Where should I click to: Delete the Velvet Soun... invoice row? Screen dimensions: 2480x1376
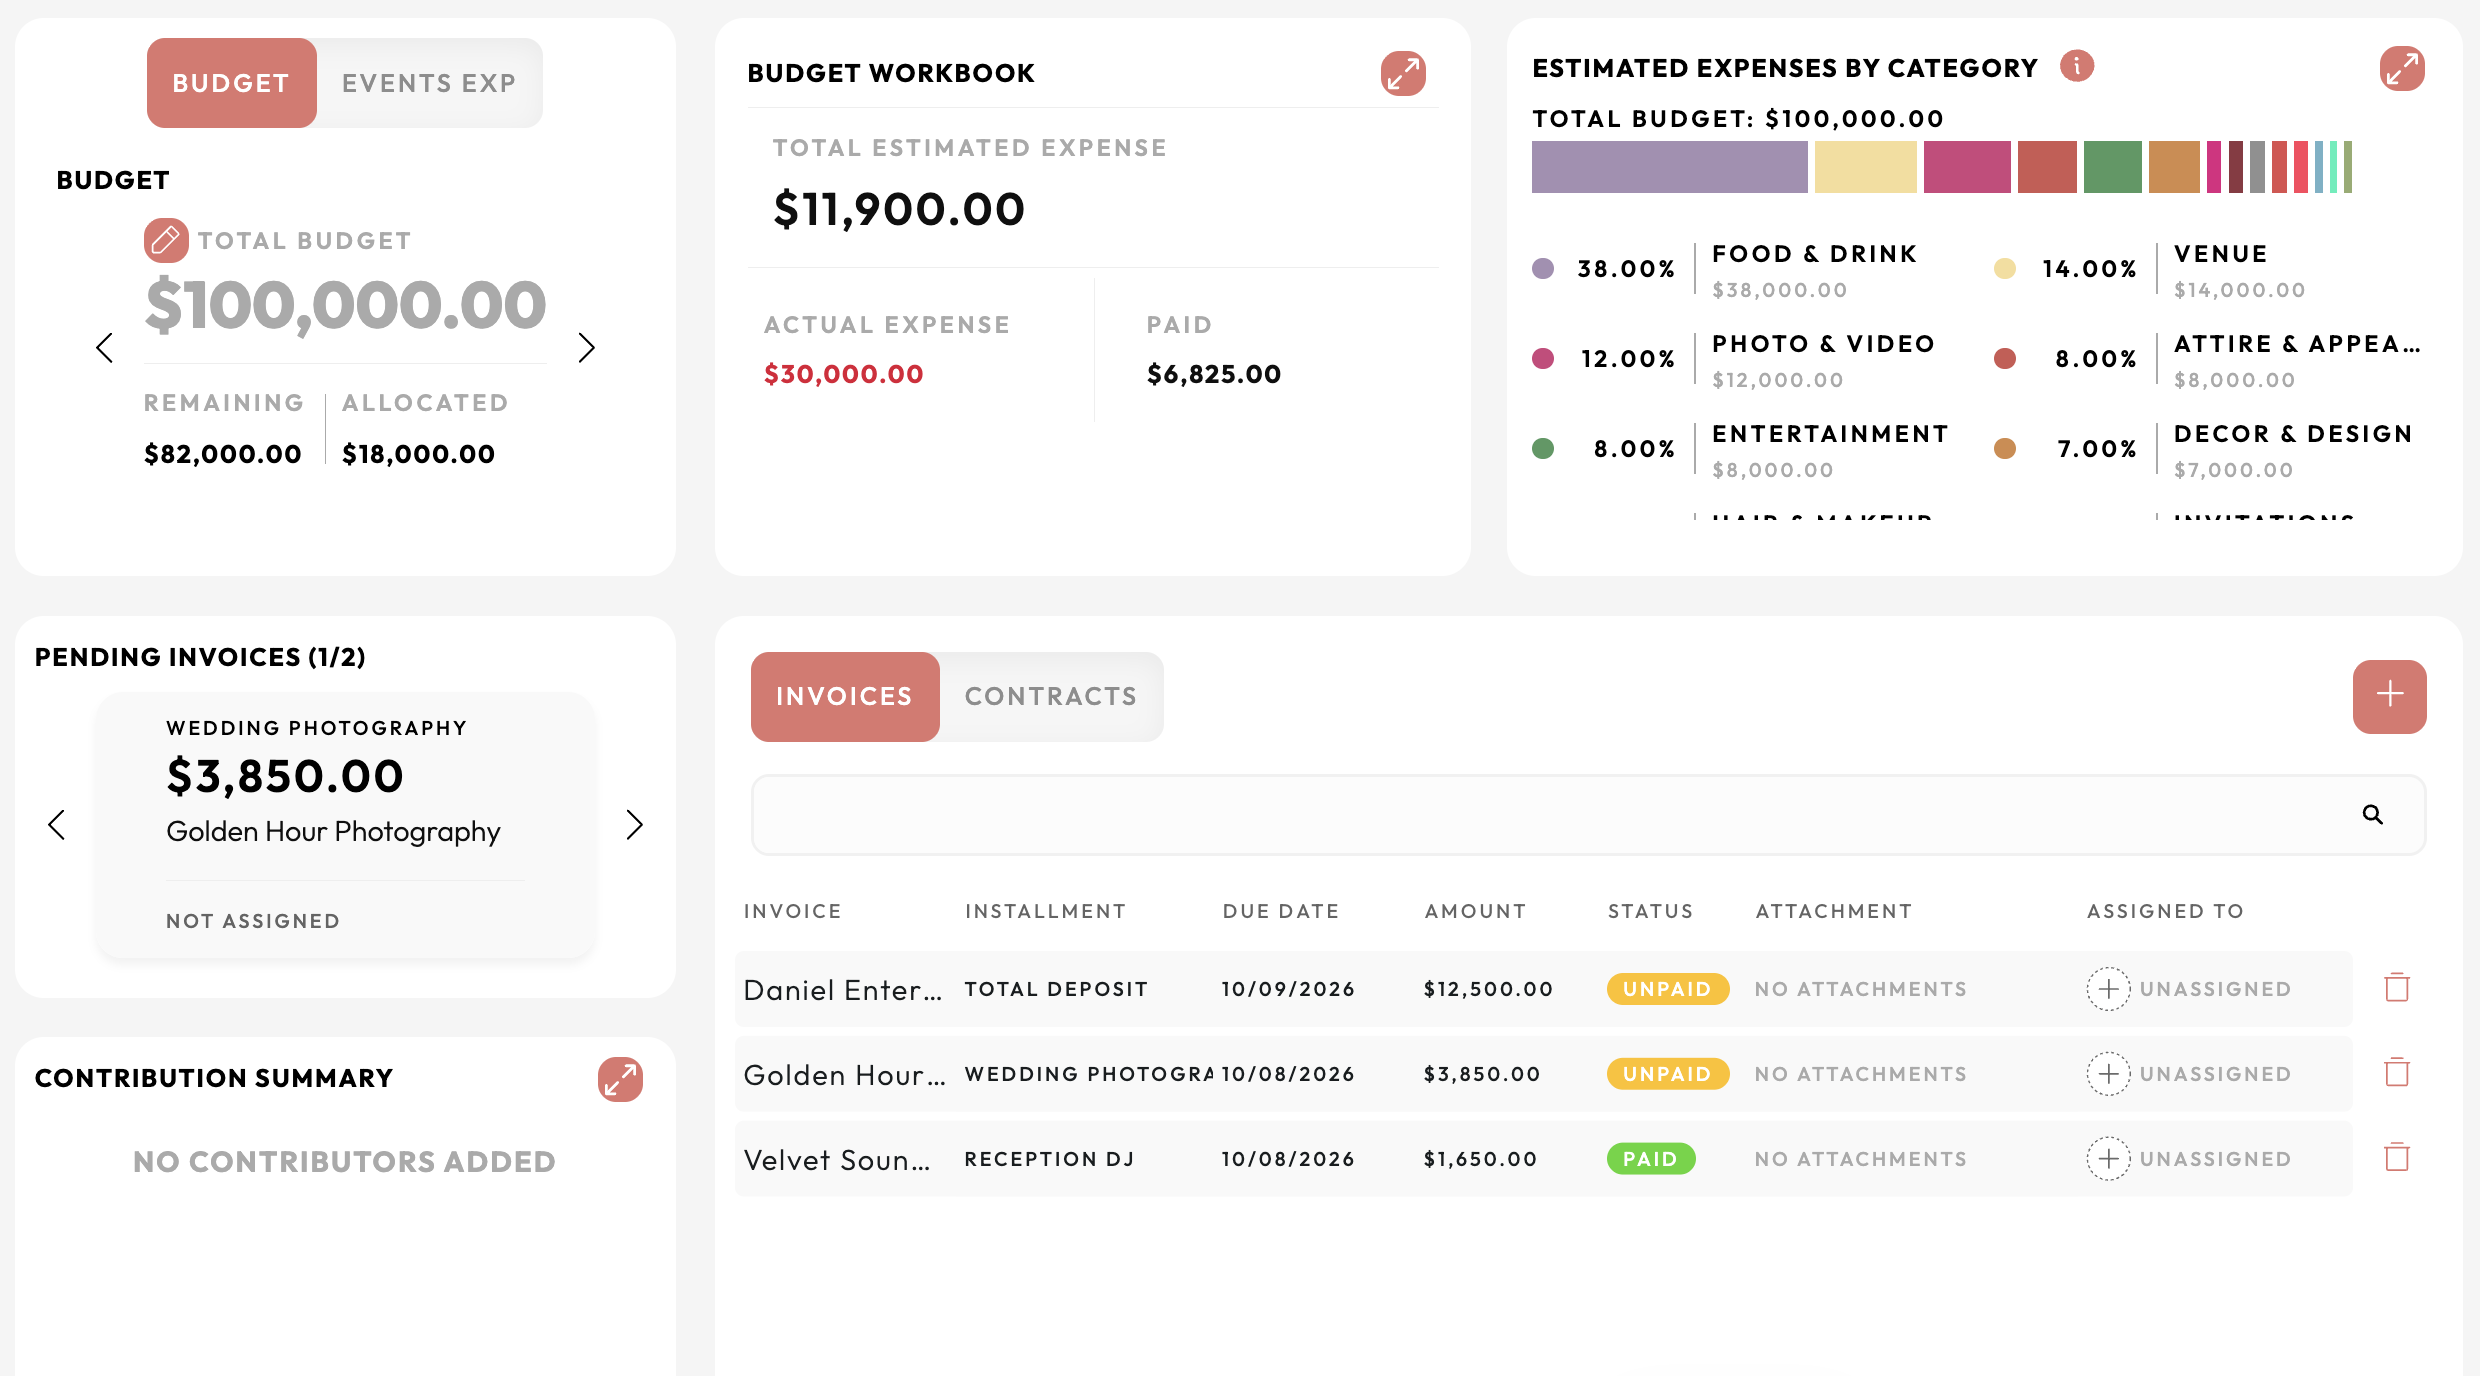tap(2397, 1158)
